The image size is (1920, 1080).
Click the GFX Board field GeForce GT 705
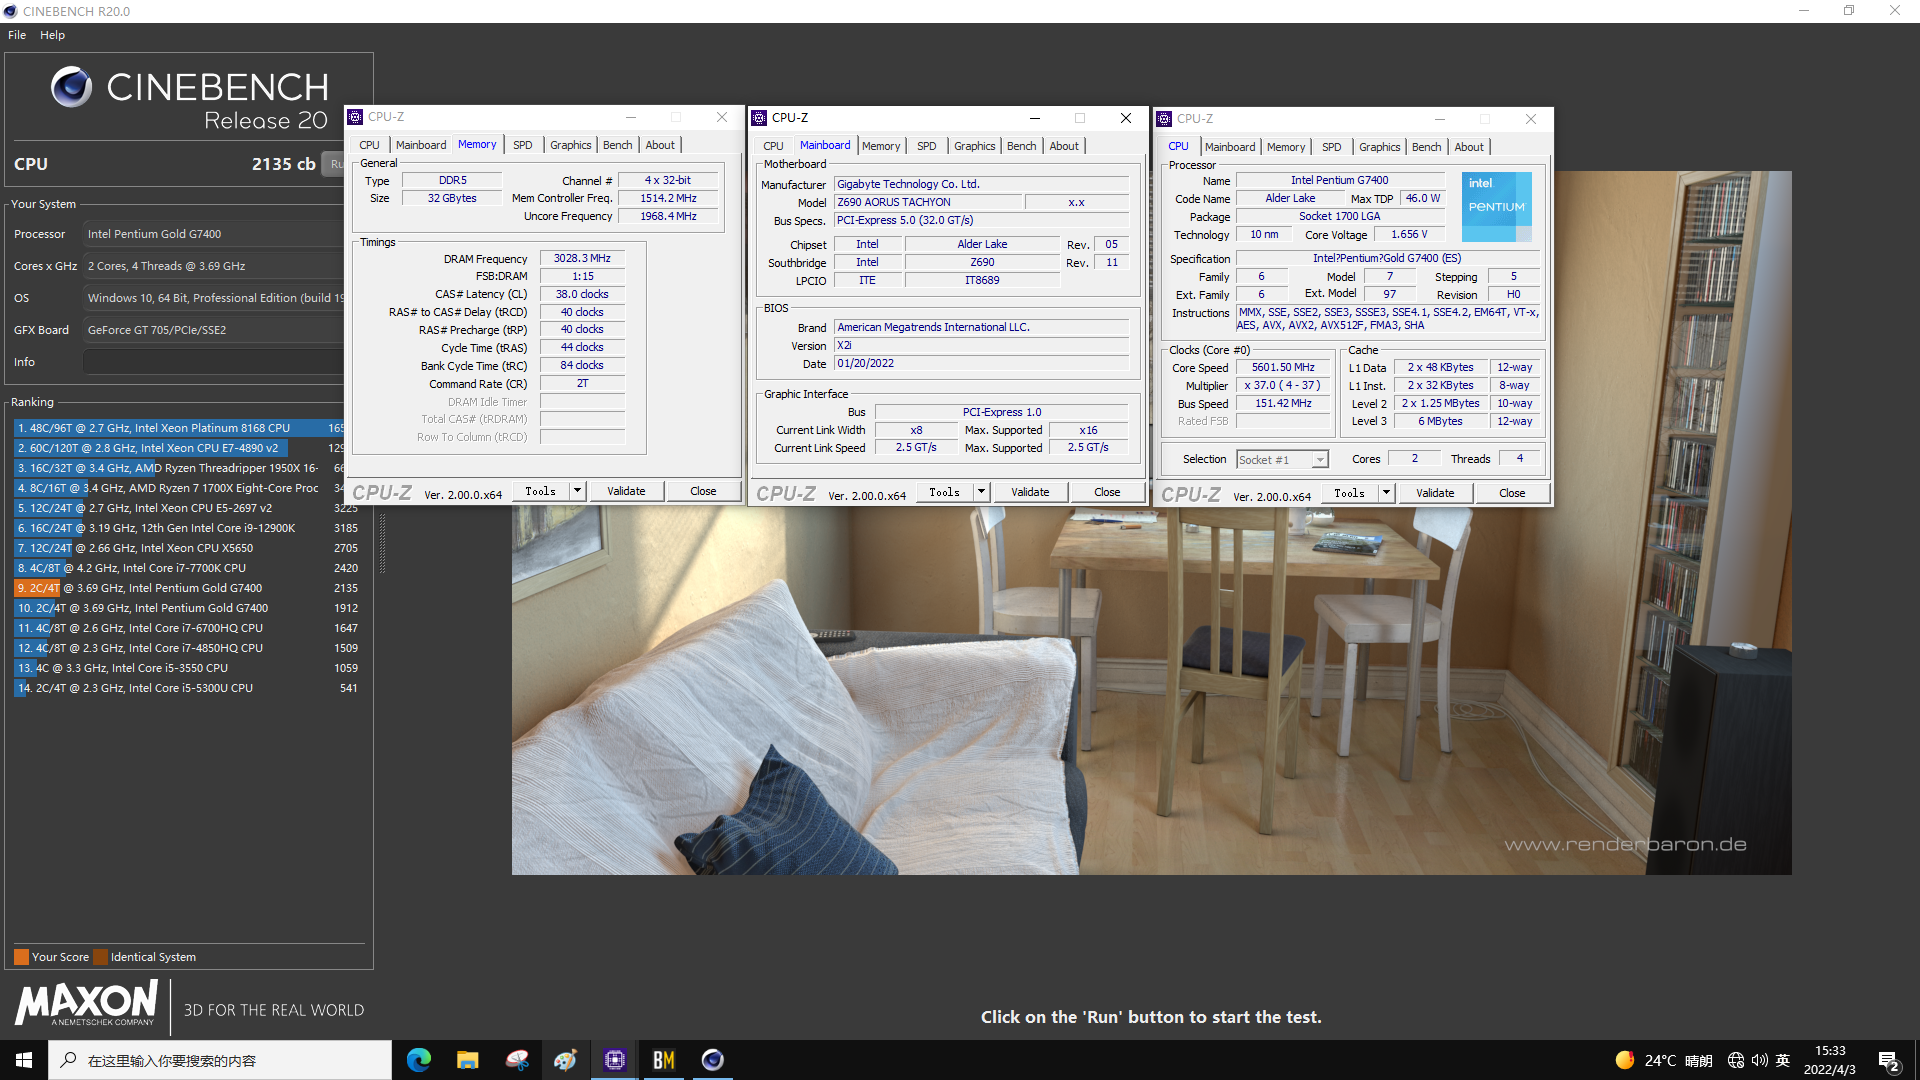point(213,330)
